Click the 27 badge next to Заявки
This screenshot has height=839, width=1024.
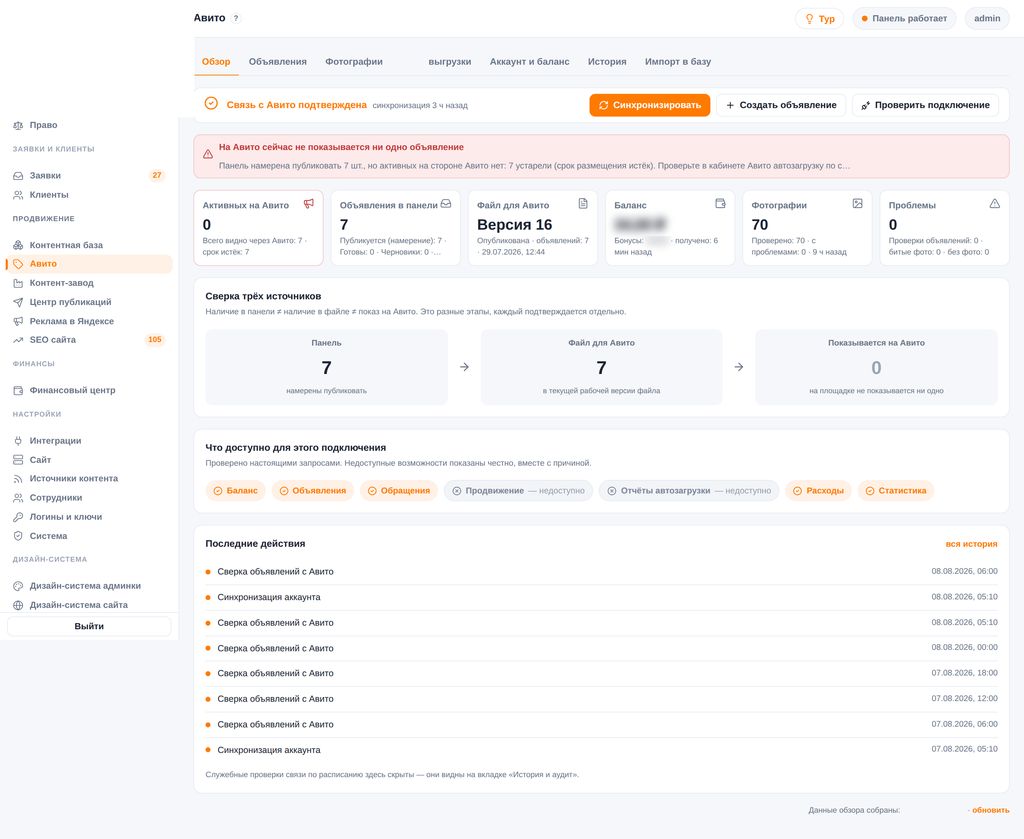(x=157, y=176)
